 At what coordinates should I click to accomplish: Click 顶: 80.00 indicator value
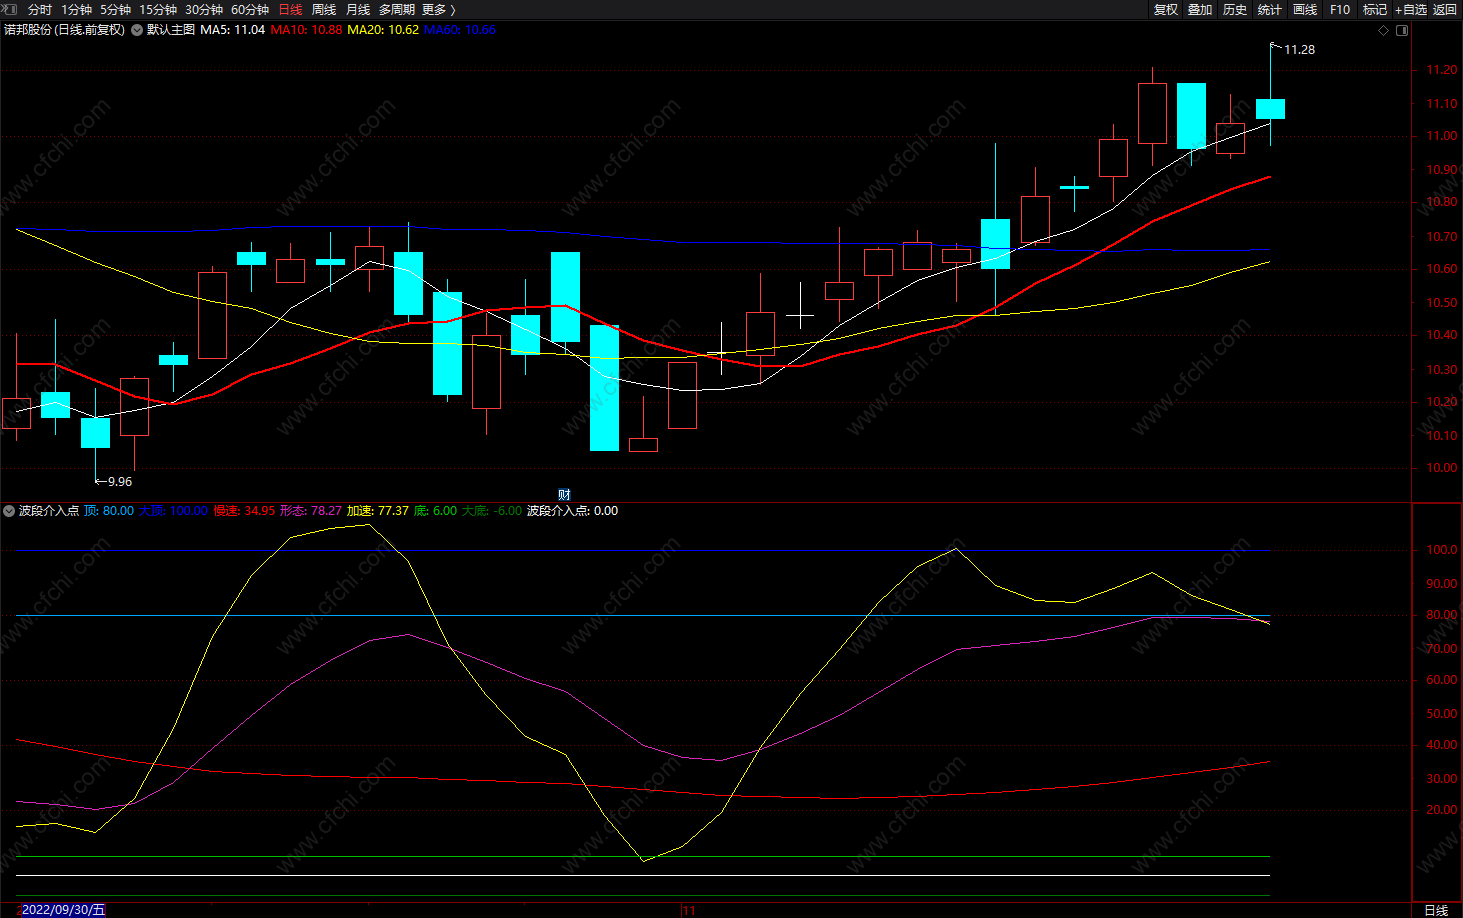point(109,511)
